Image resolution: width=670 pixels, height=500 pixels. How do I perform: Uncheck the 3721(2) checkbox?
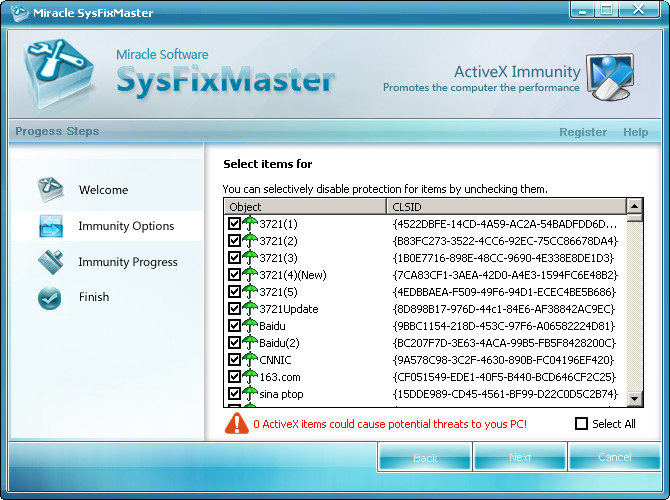point(234,241)
